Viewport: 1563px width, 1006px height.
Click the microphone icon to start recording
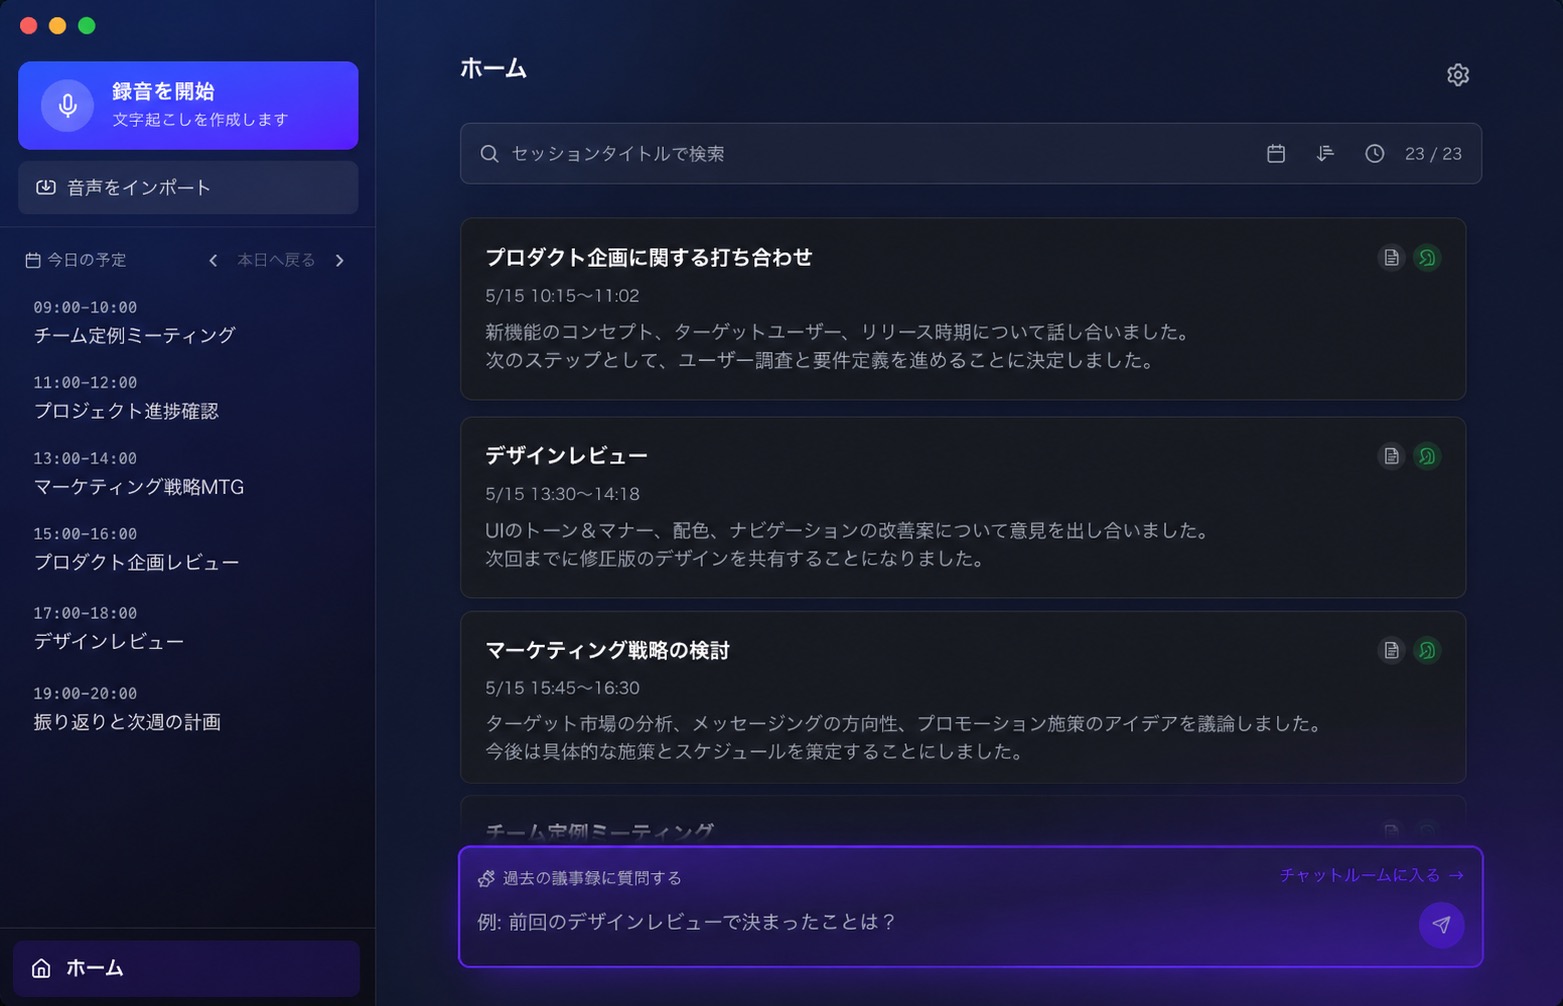click(x=67, y=105)
